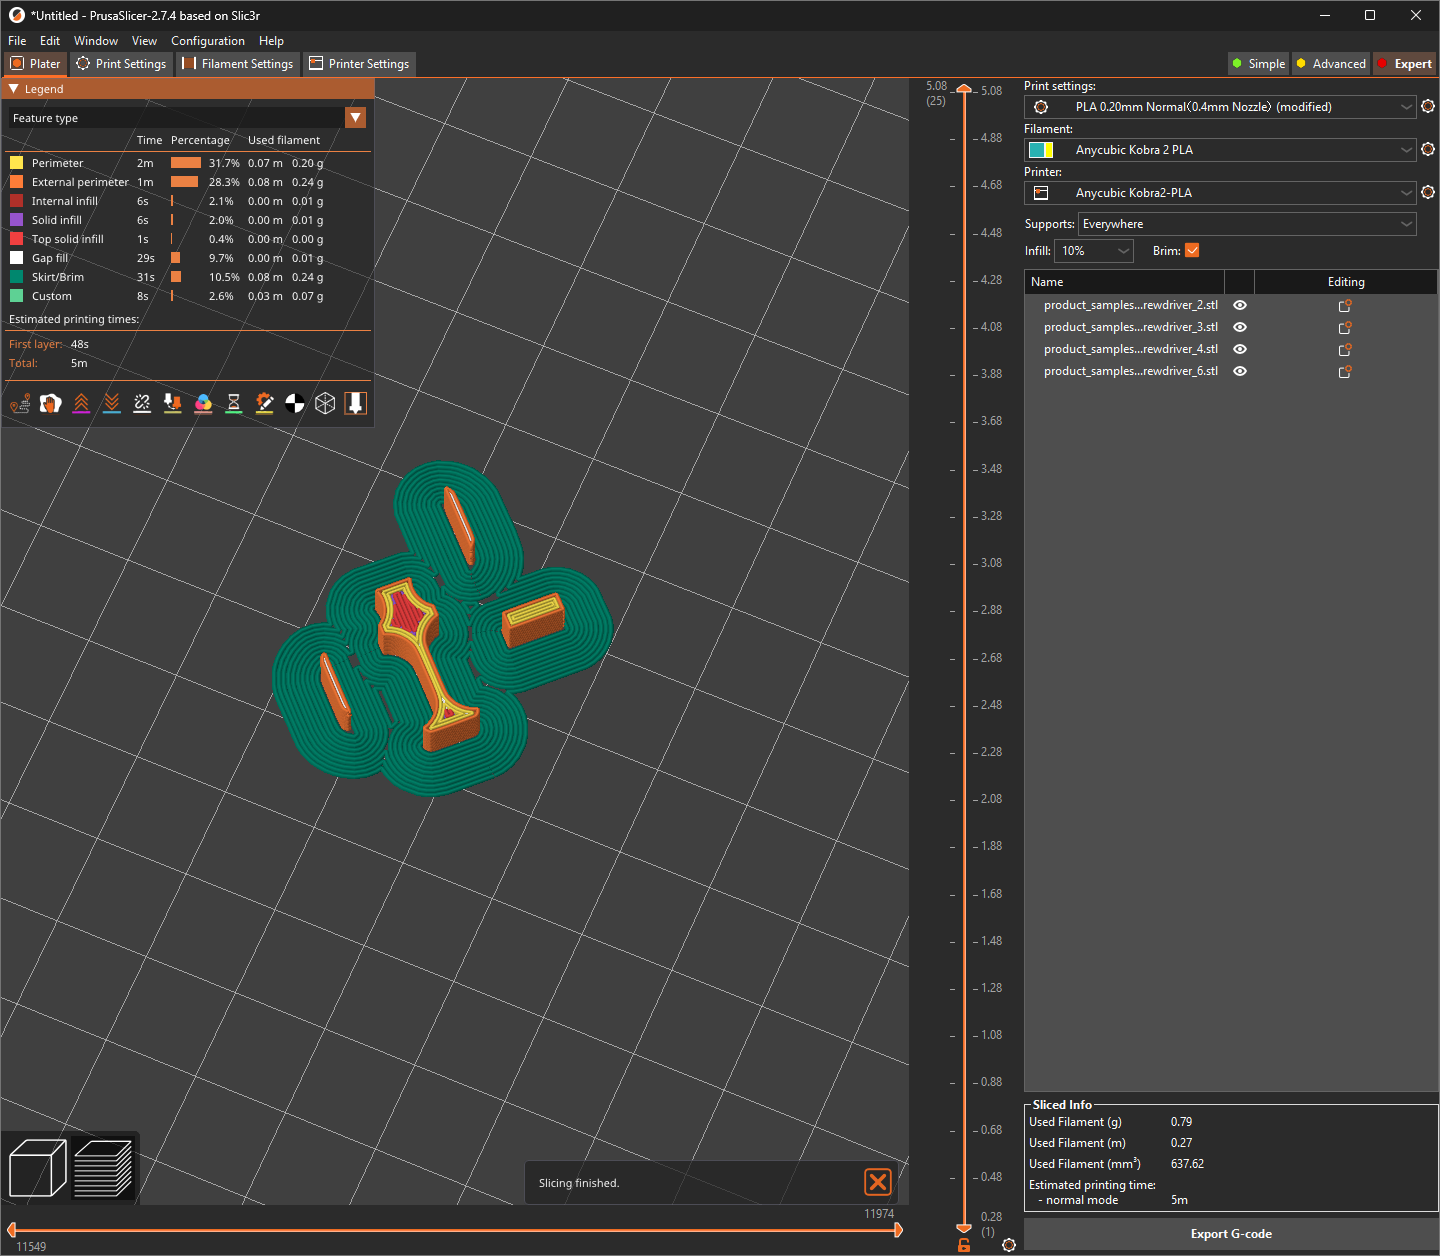1440x1256 pixels.
Task: Open the File menu
Action: (17, 41)
